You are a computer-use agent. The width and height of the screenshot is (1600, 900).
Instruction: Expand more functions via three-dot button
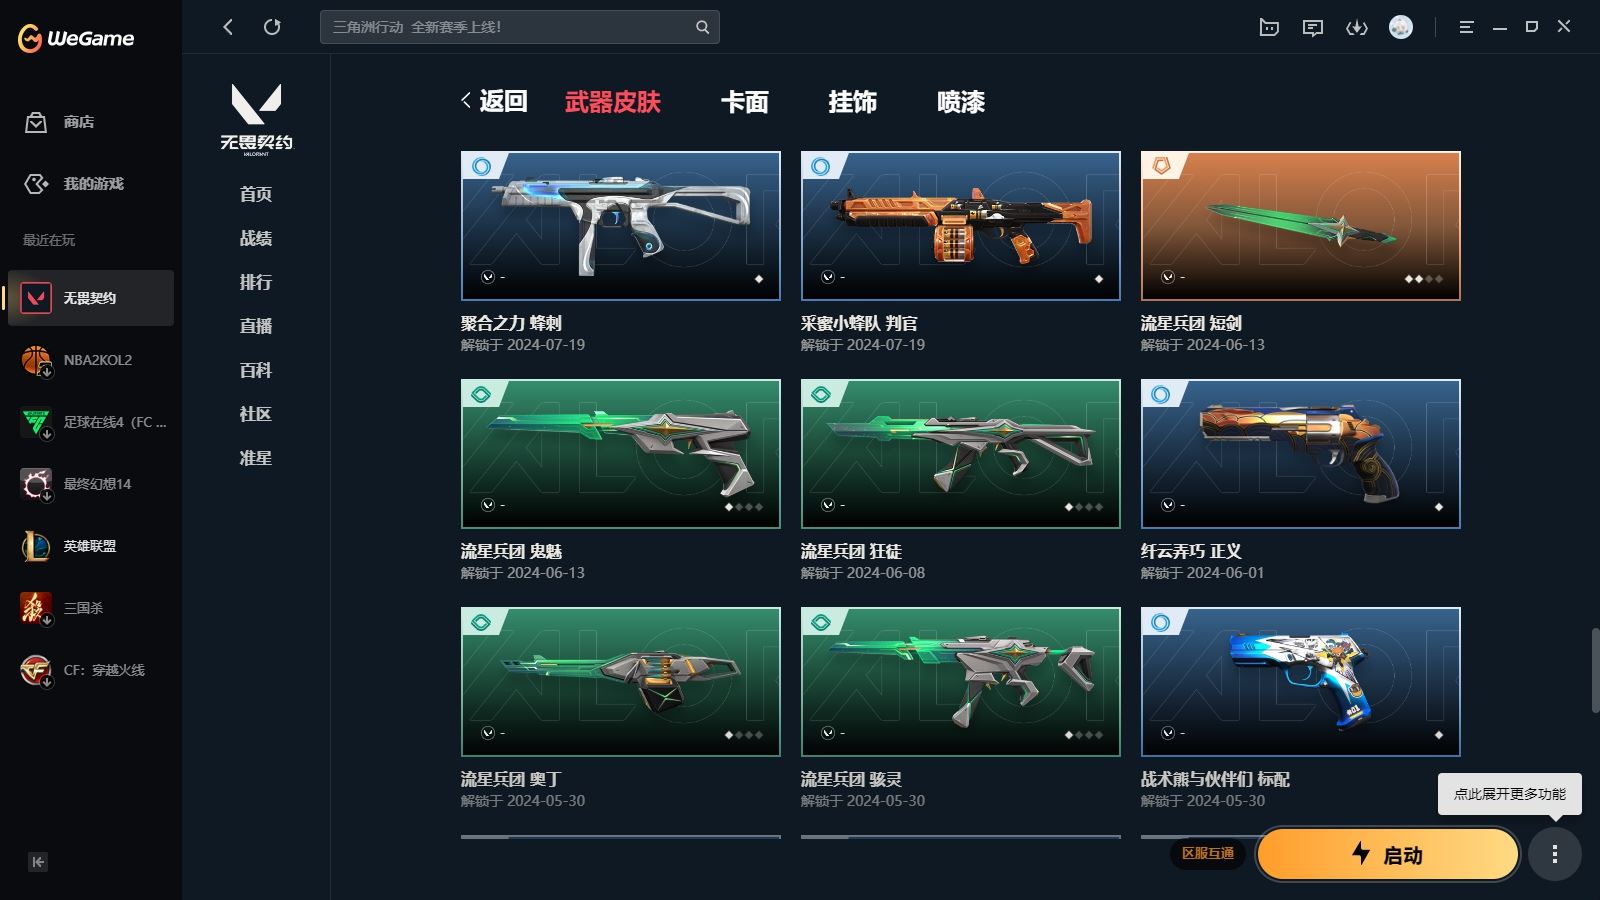[x=1555, y=854]
